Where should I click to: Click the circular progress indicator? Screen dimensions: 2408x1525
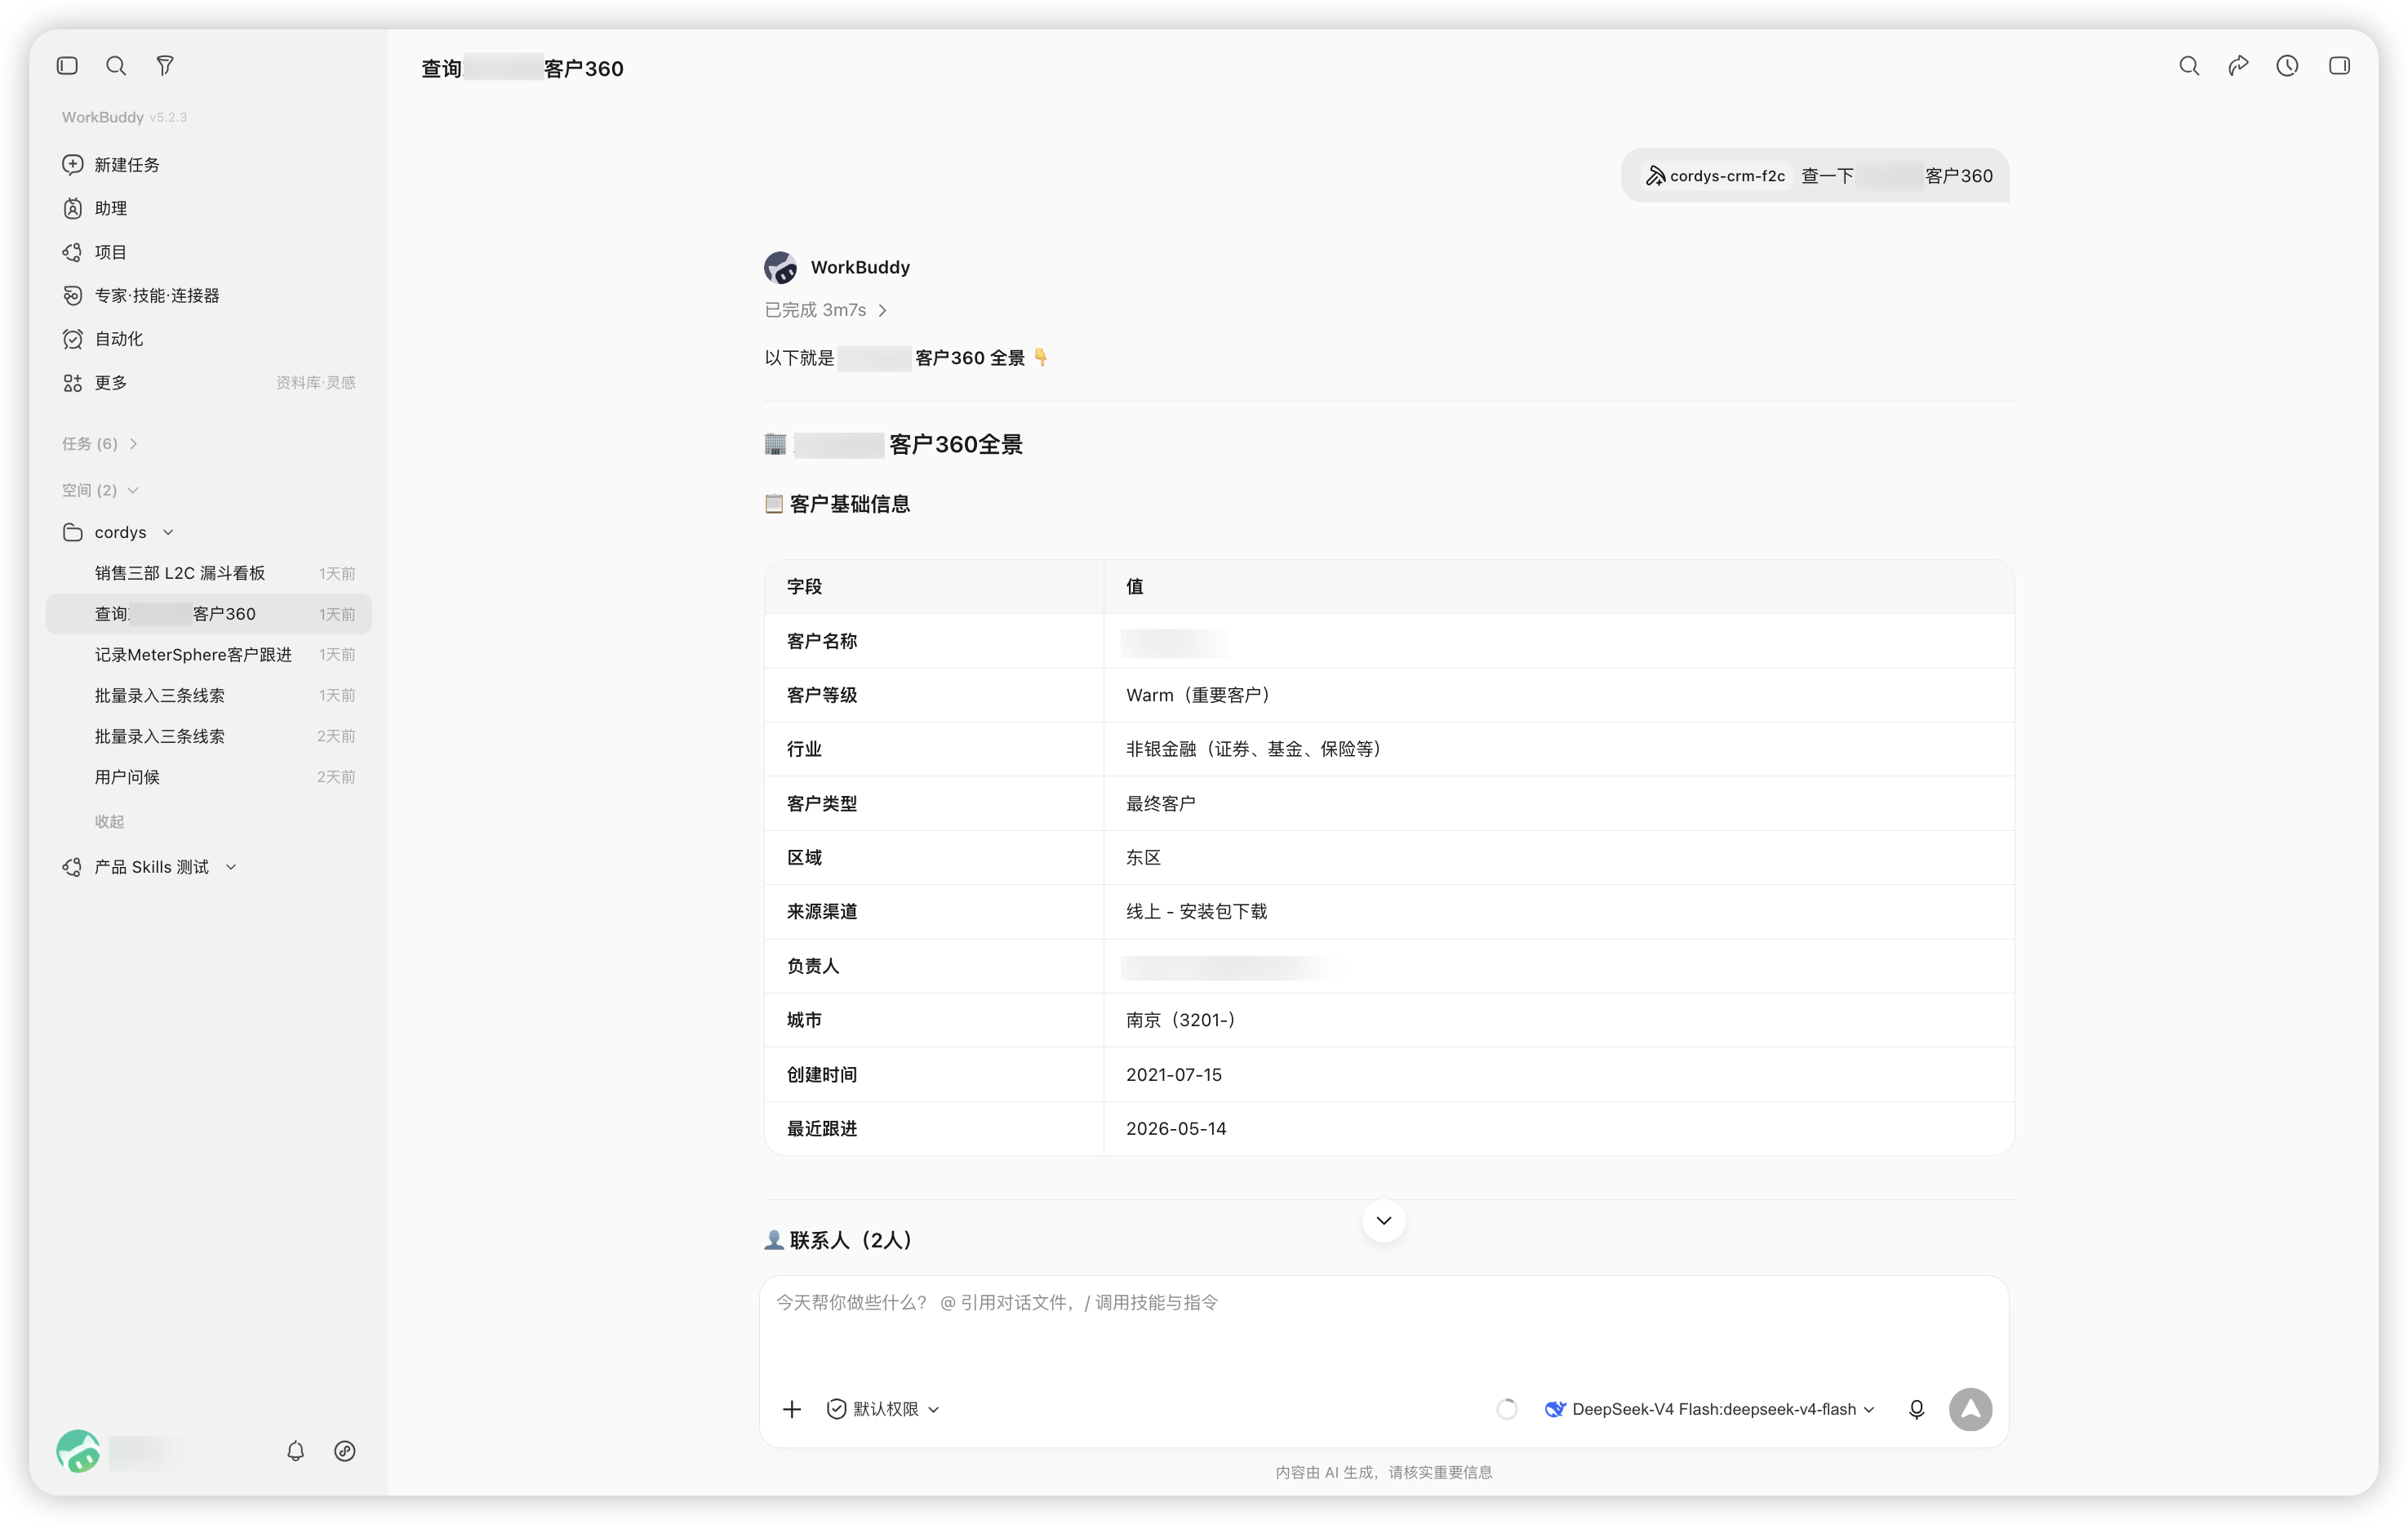[1507, 1409]
